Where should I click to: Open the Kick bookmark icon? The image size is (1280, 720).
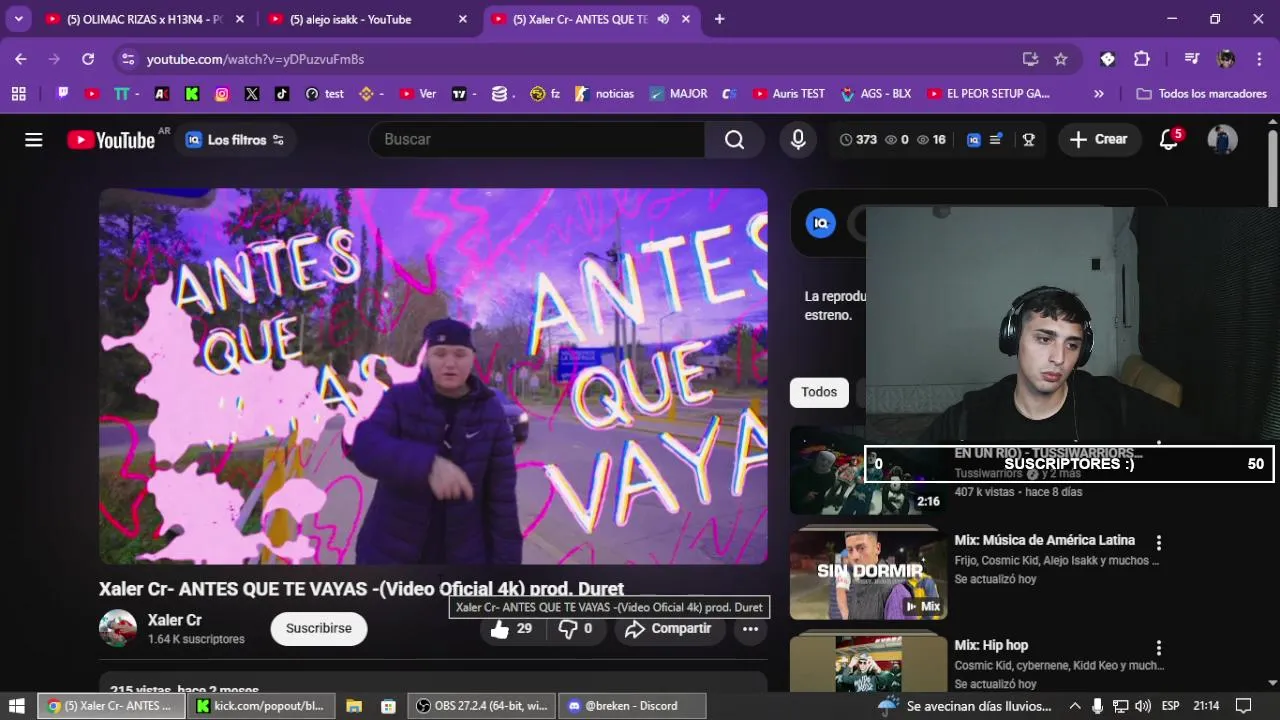pyautogui.click(x=192, y=94)
